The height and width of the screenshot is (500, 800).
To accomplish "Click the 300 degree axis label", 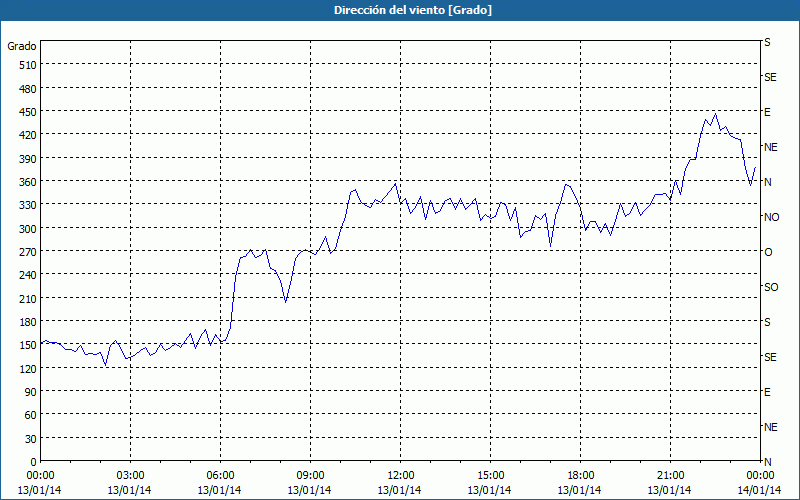I will coord(28,229).
